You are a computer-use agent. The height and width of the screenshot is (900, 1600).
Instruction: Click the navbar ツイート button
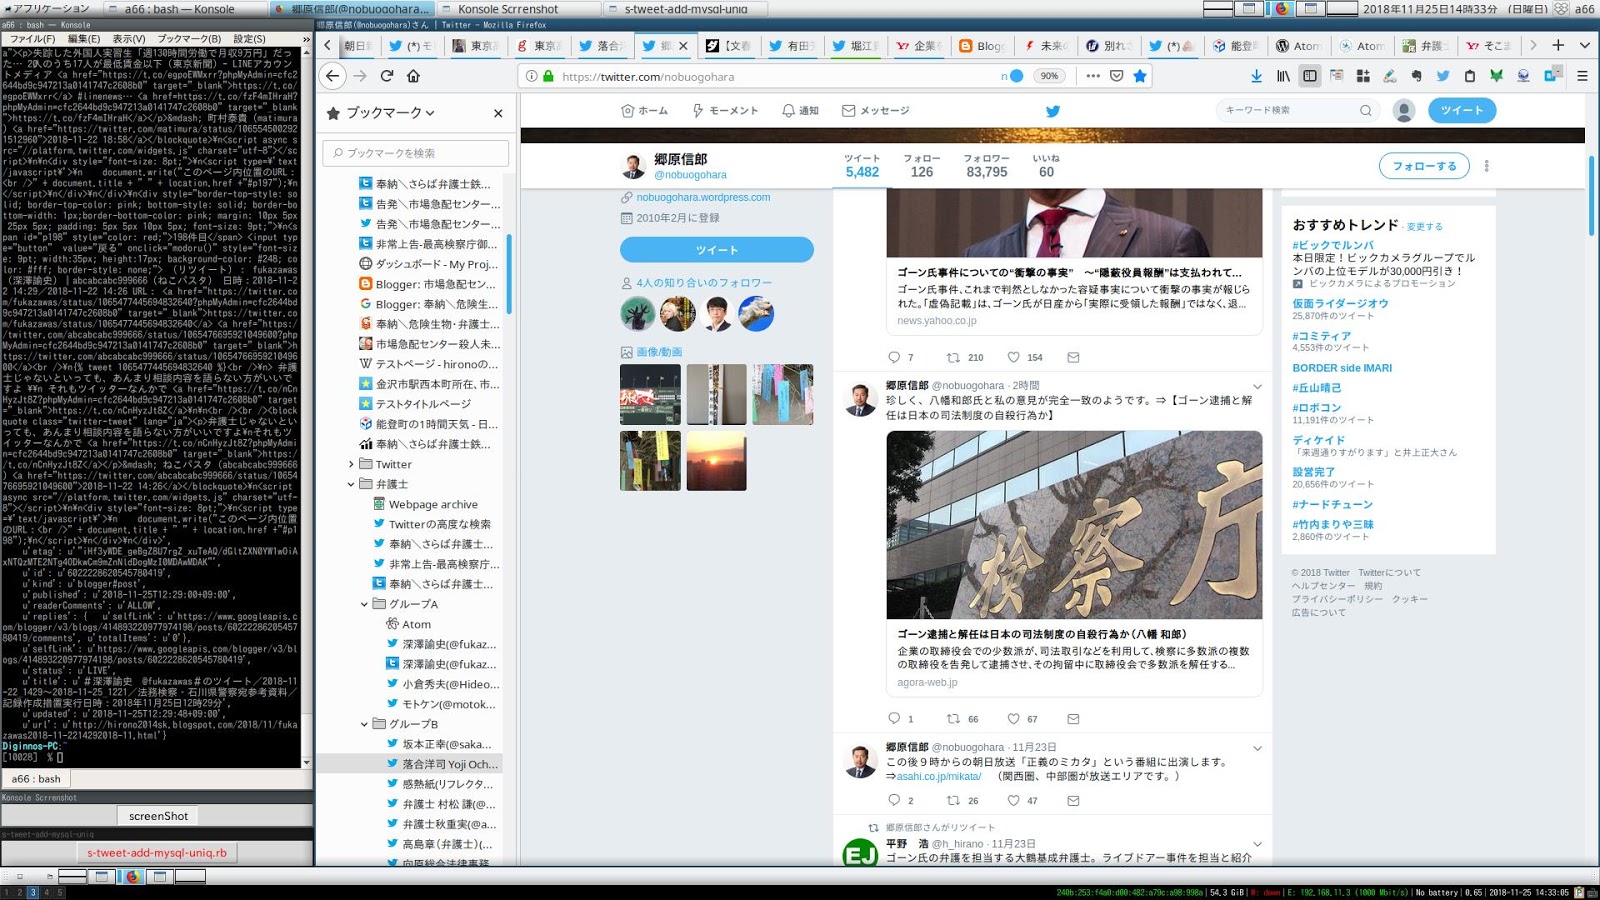pyautogui.click(x=1462, y=111)
